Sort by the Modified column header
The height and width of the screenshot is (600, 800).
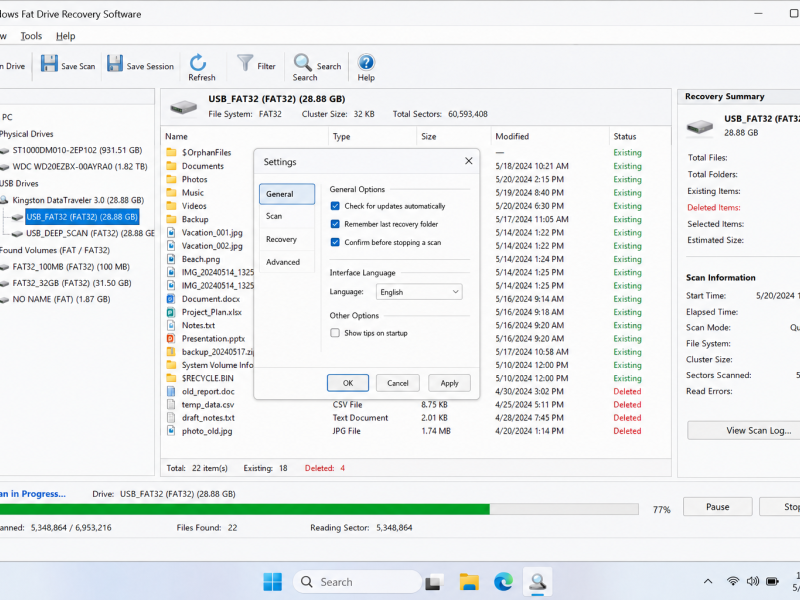(x=550, y=136)
